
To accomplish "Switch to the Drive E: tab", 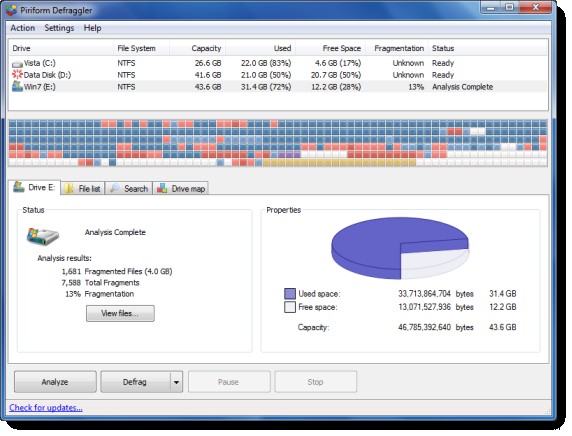I will (34, 188).
